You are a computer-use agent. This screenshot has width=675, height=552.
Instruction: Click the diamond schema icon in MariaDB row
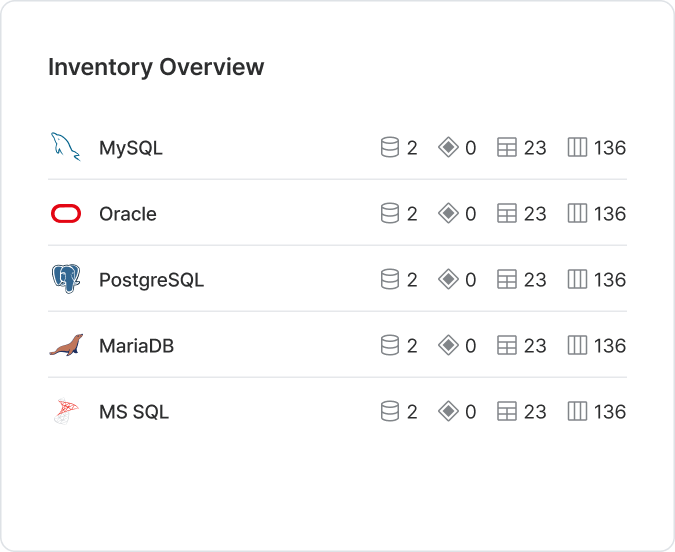(448, 345)
